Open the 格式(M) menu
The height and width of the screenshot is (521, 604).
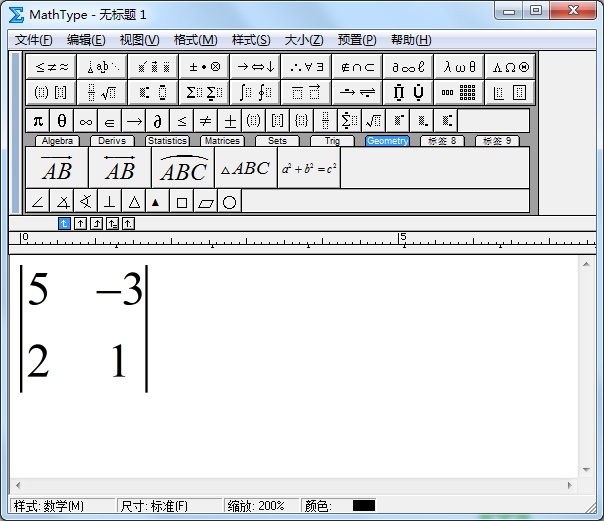(195, 40)
